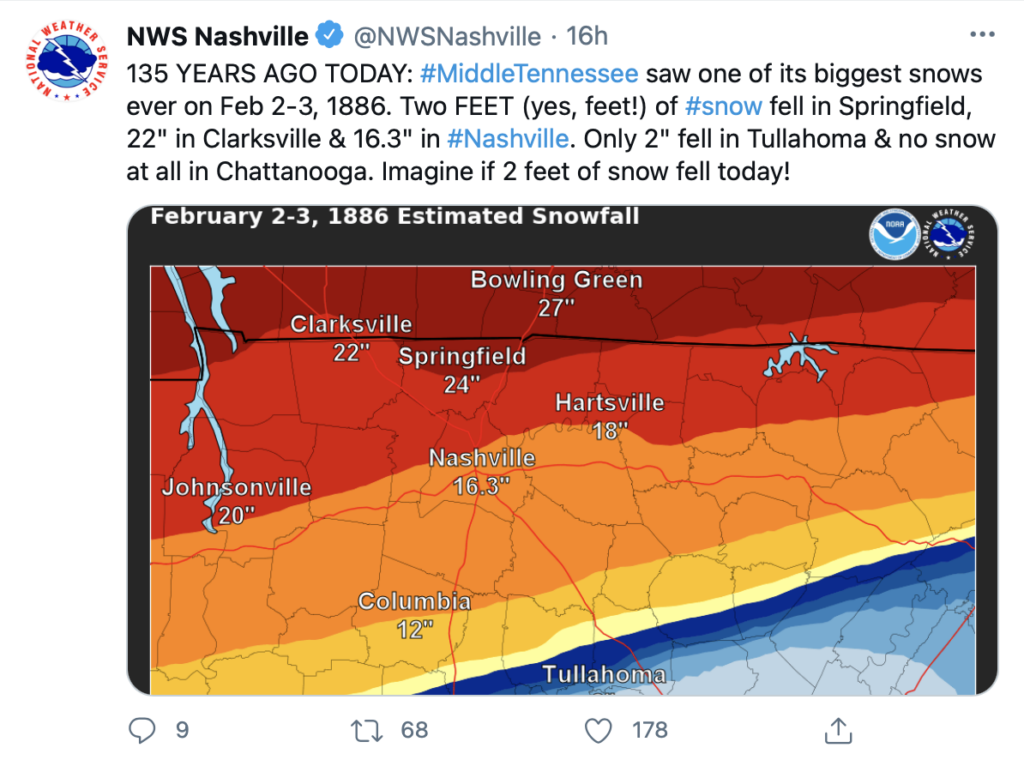1024x760 pixels.
Task: Click the NOAA logo on the map
Action: click(894, 234)
